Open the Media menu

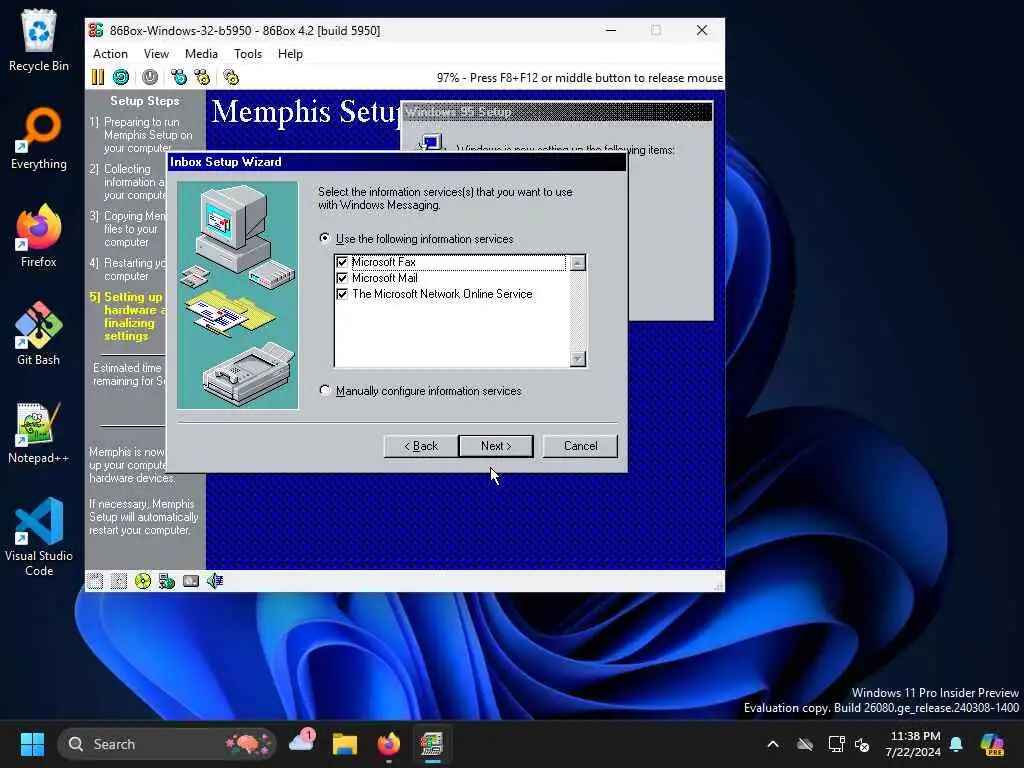pyautogui.click(x=201, y=54)
